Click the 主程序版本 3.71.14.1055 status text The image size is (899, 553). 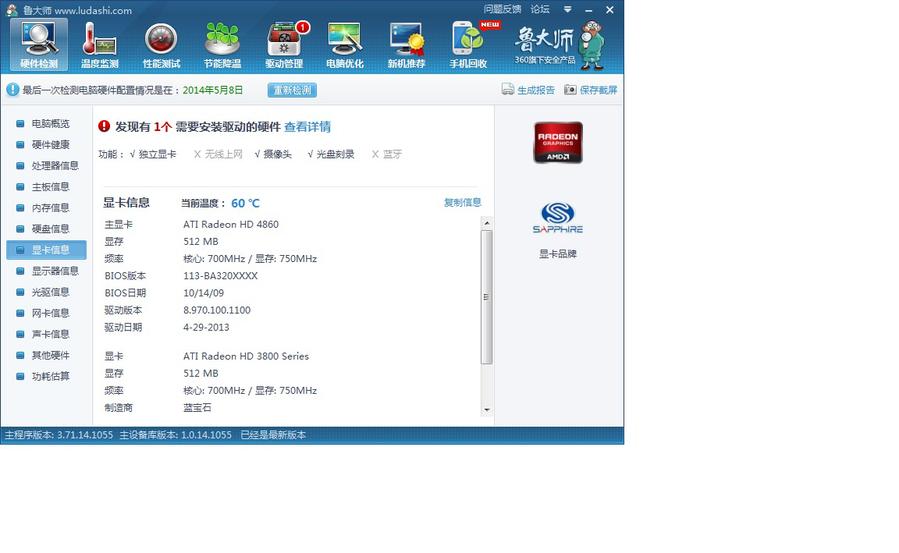(x=59, y=435)
